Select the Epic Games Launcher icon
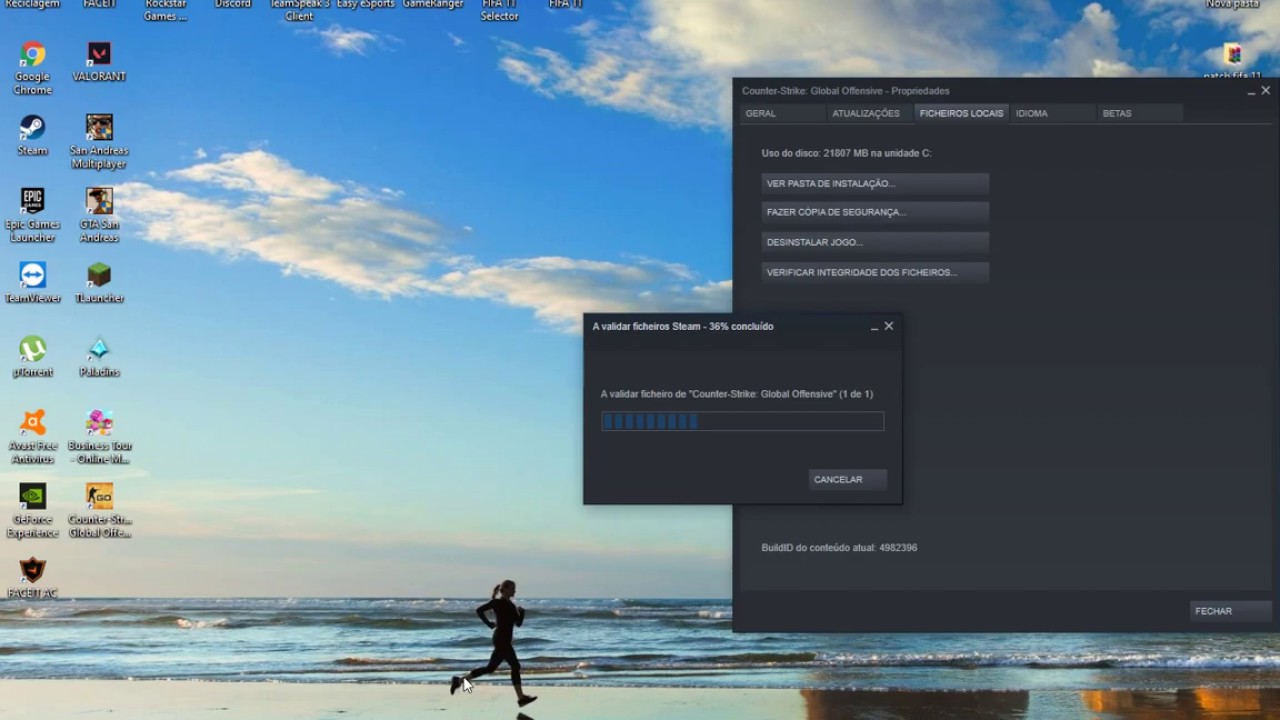1280x720 pixels. click(x=32, y=215)
